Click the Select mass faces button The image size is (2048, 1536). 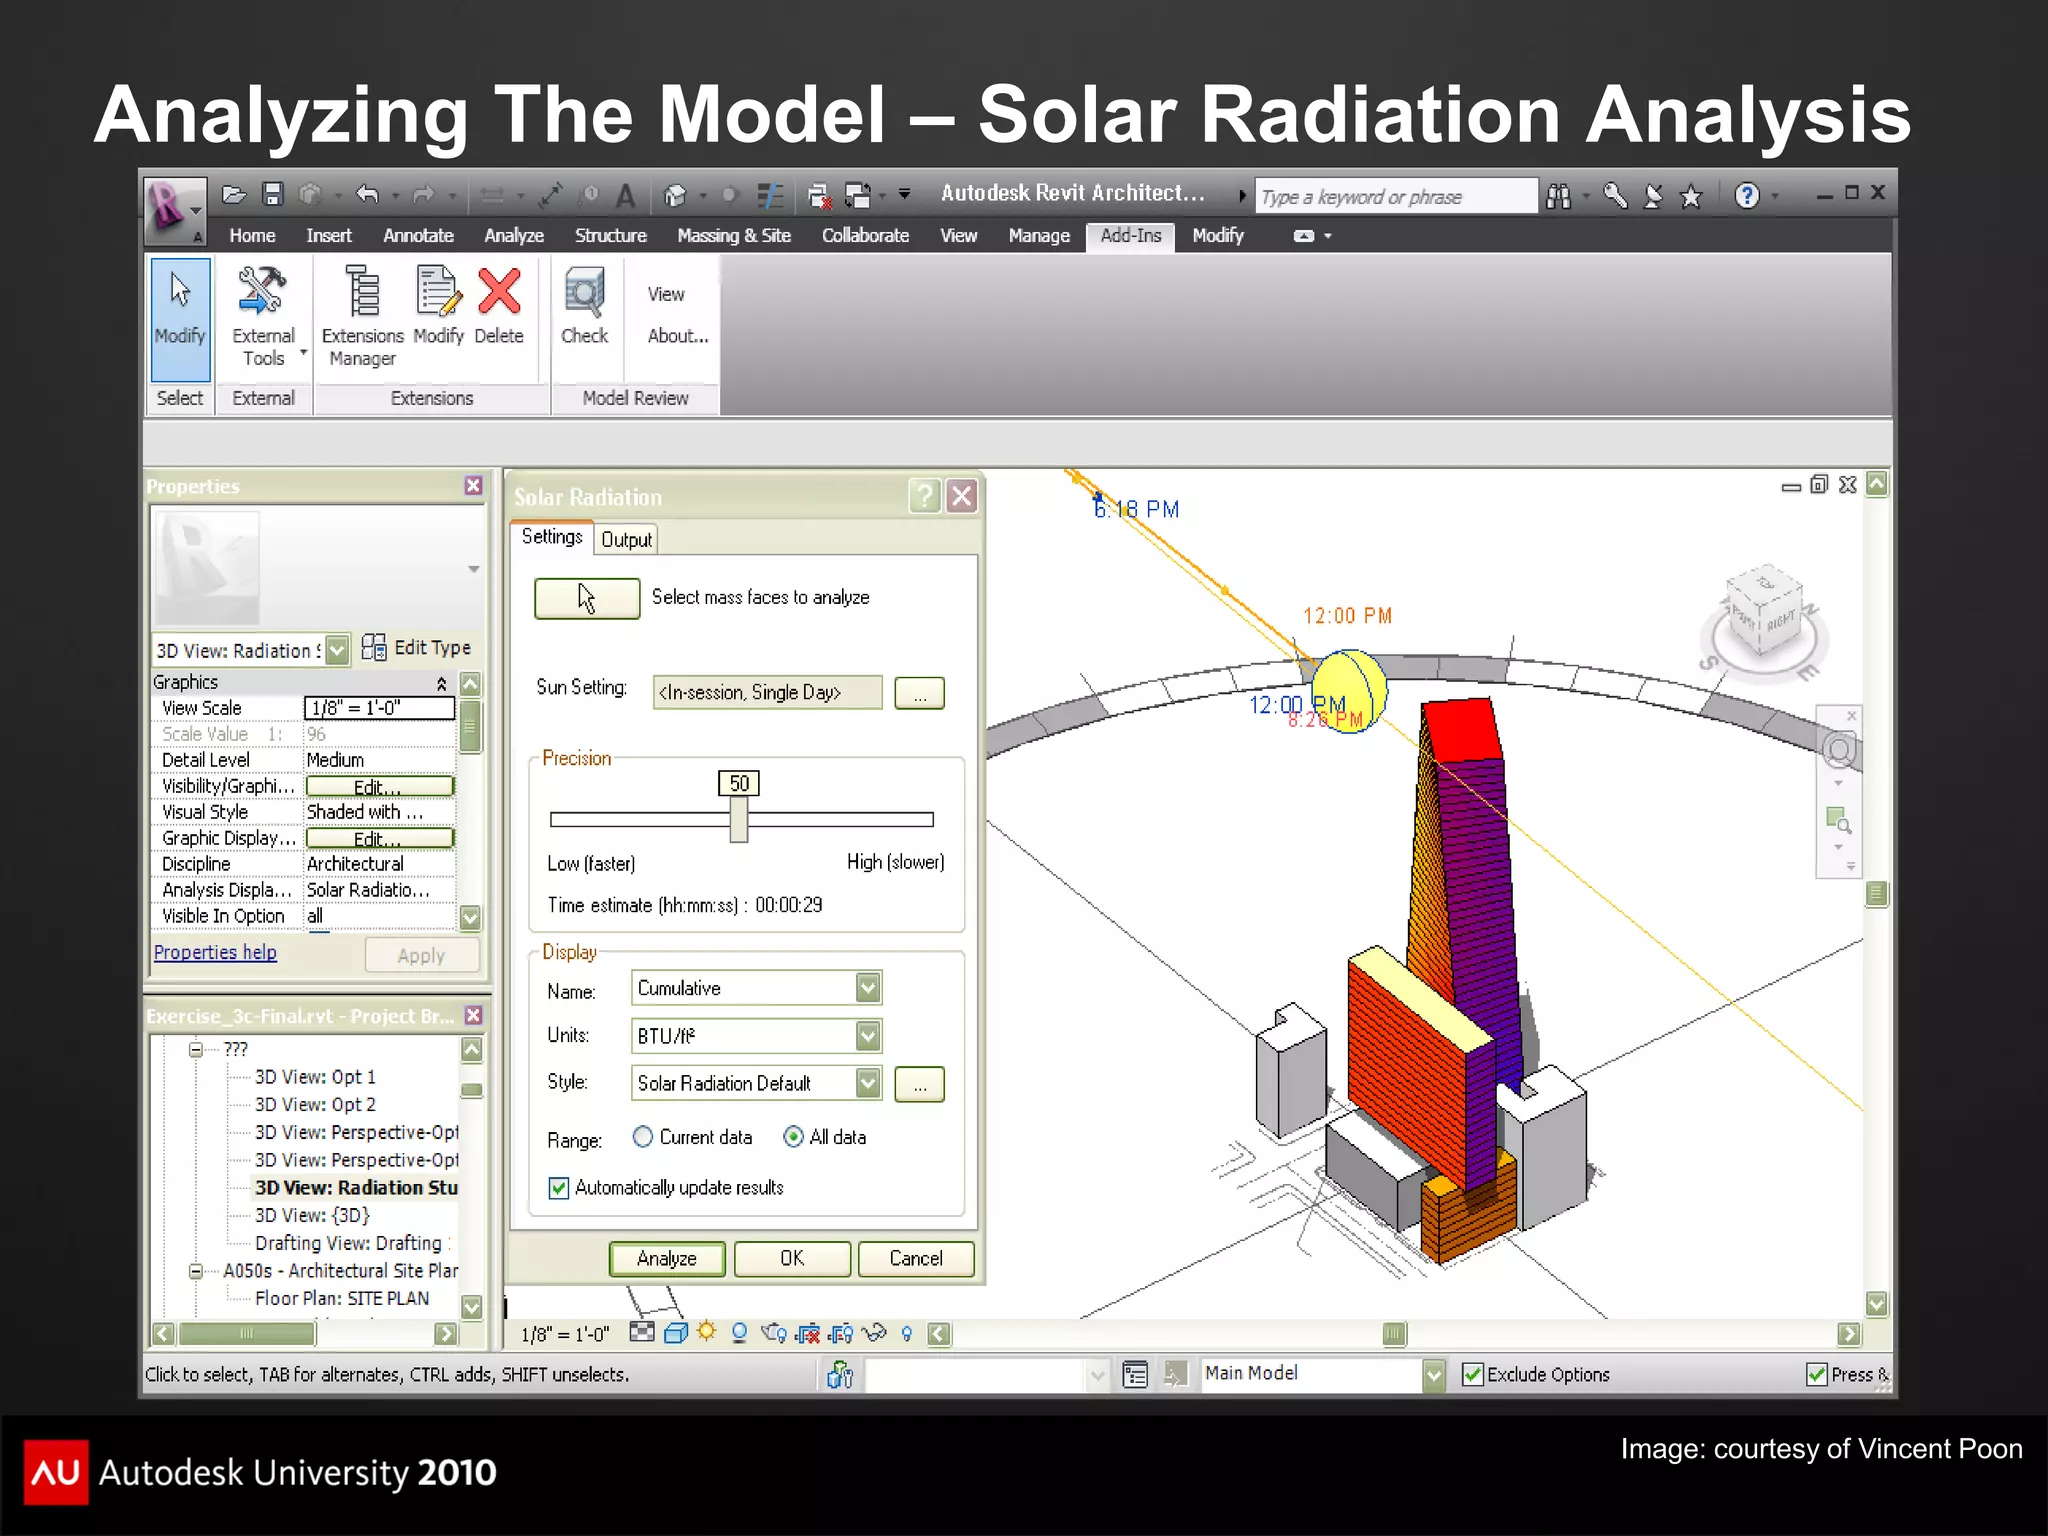point(587,598)
